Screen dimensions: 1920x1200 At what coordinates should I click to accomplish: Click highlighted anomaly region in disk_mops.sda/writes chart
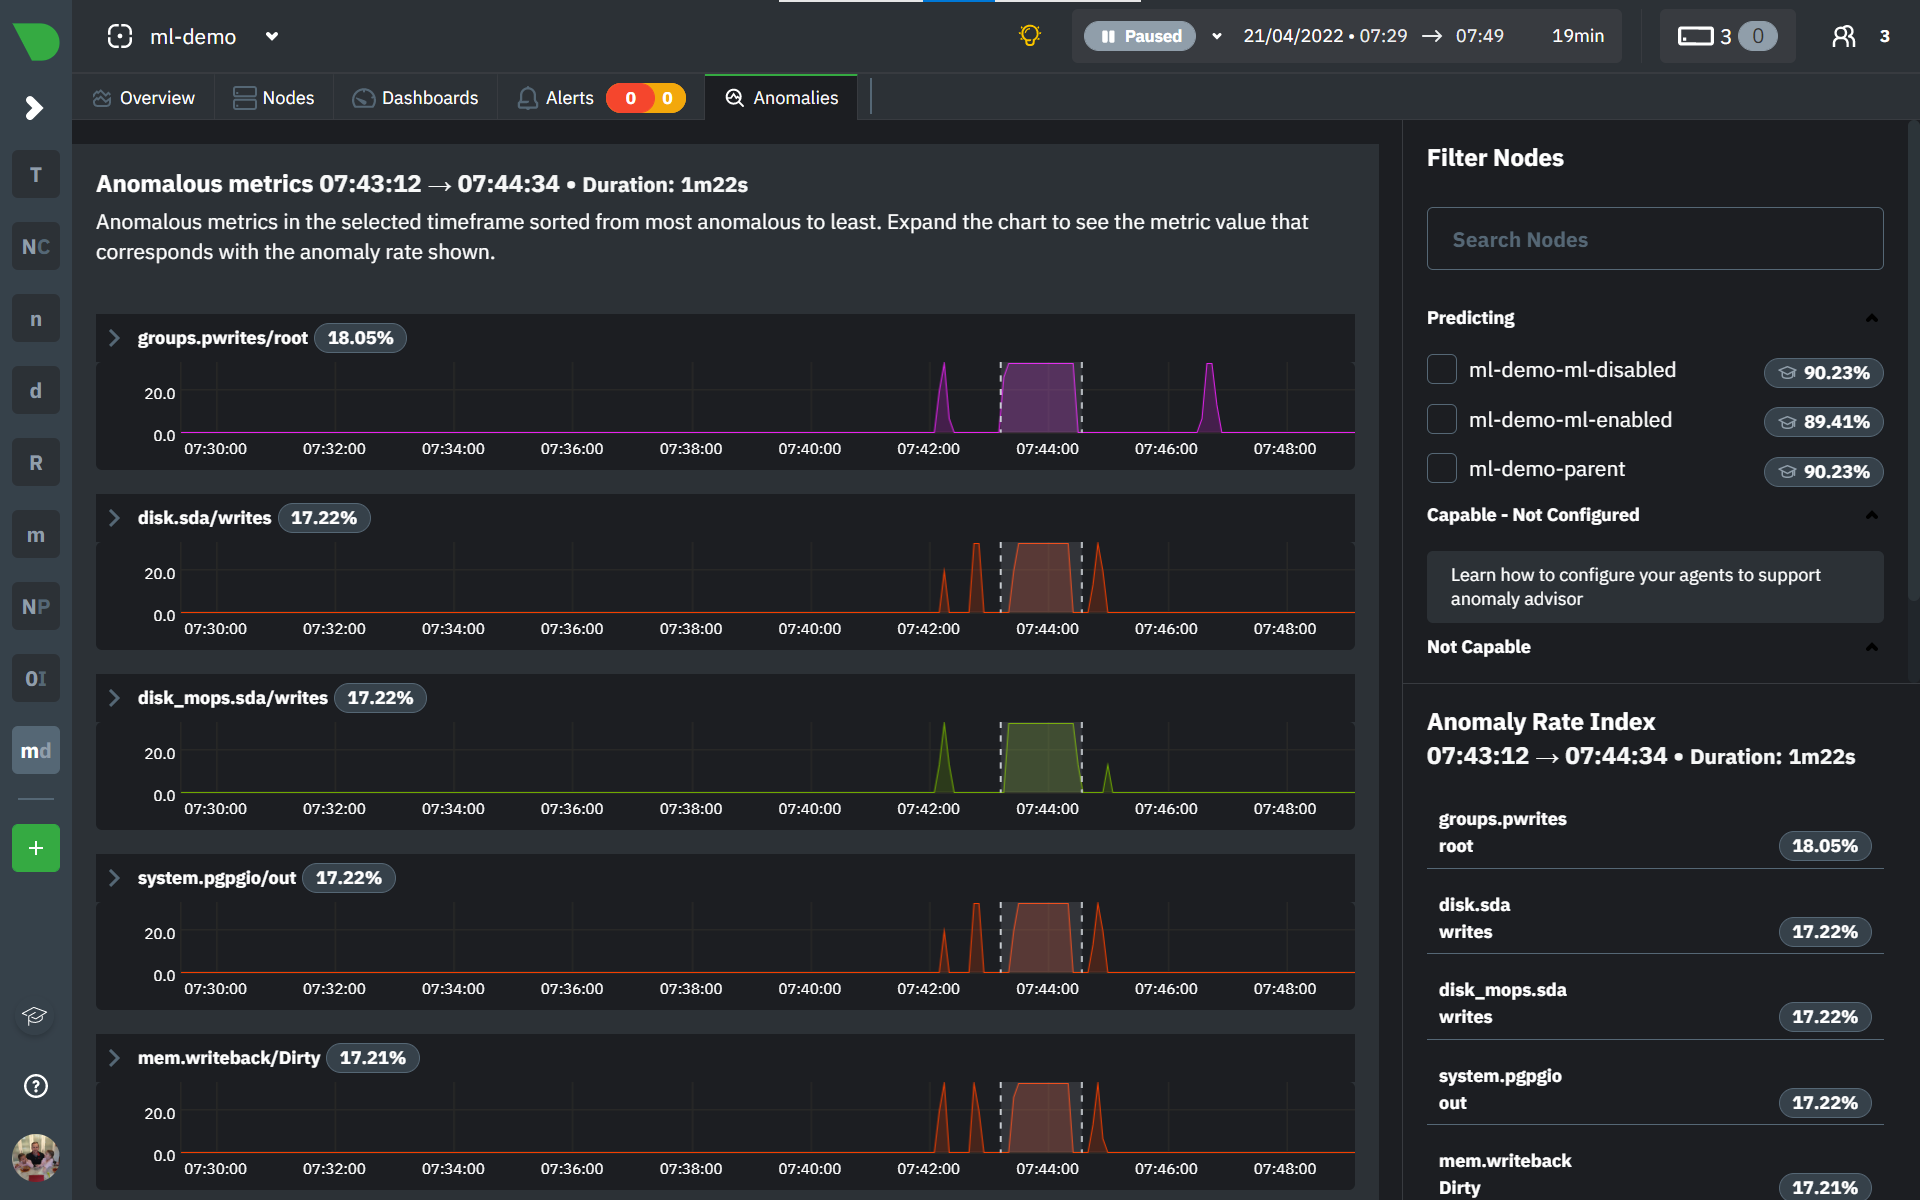1041,758
